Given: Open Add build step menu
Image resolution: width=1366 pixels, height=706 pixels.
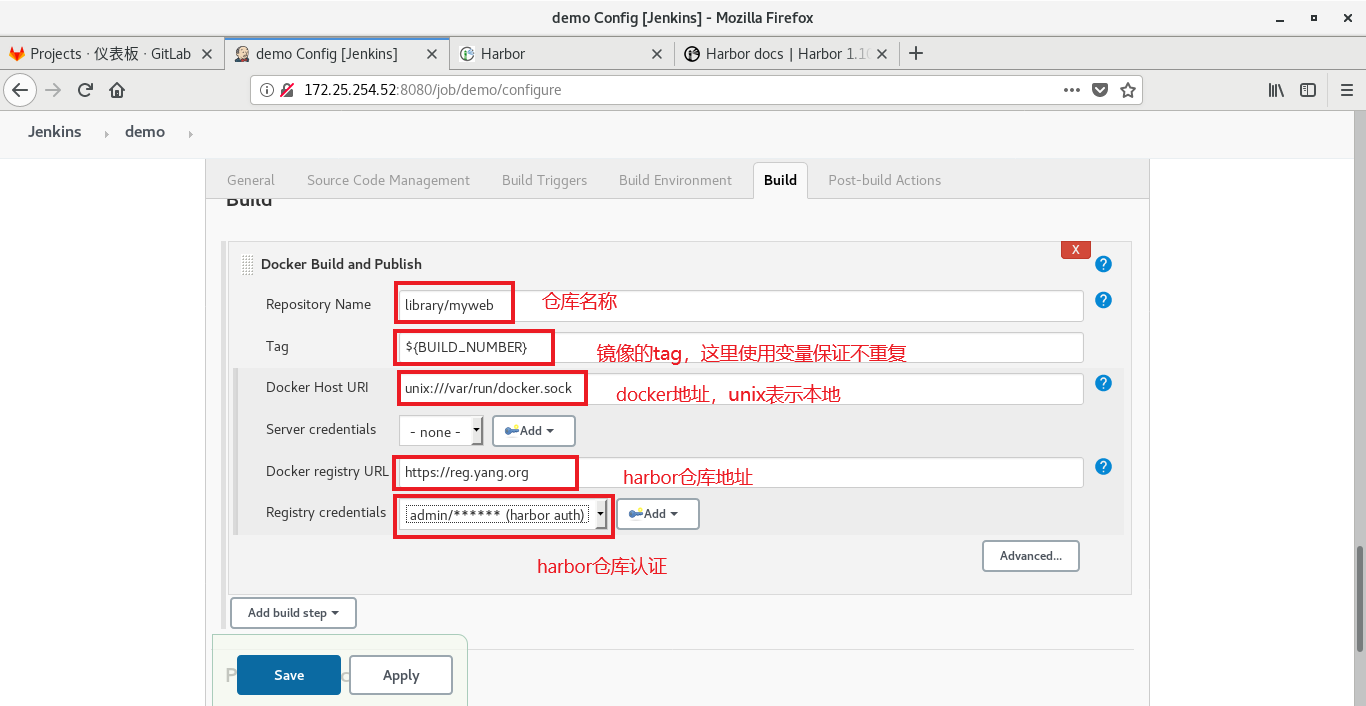Looking at the screenshot, I should tap(293, 613).
